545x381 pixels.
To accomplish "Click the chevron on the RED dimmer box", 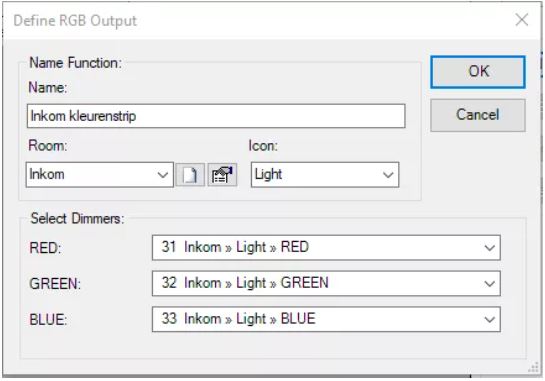I will point(489,248).
